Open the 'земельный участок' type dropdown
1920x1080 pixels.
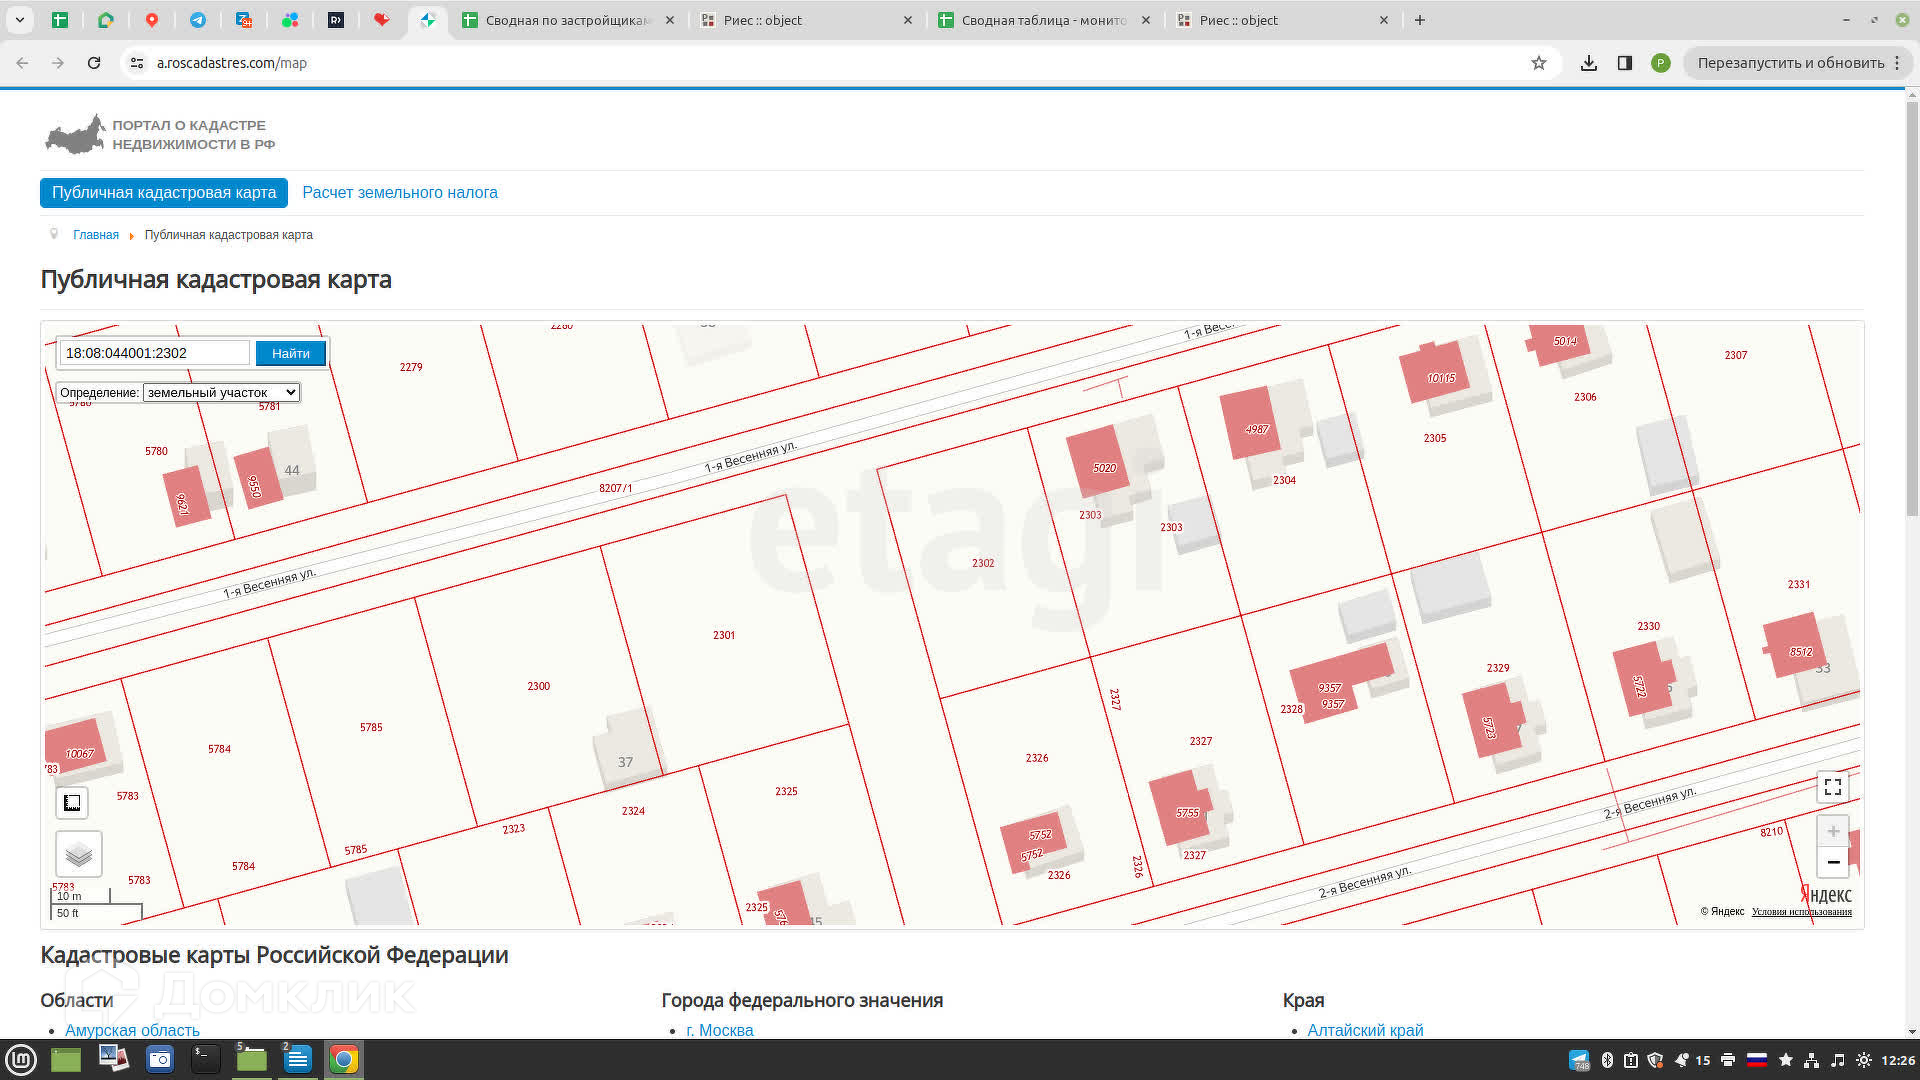[221, 393]
